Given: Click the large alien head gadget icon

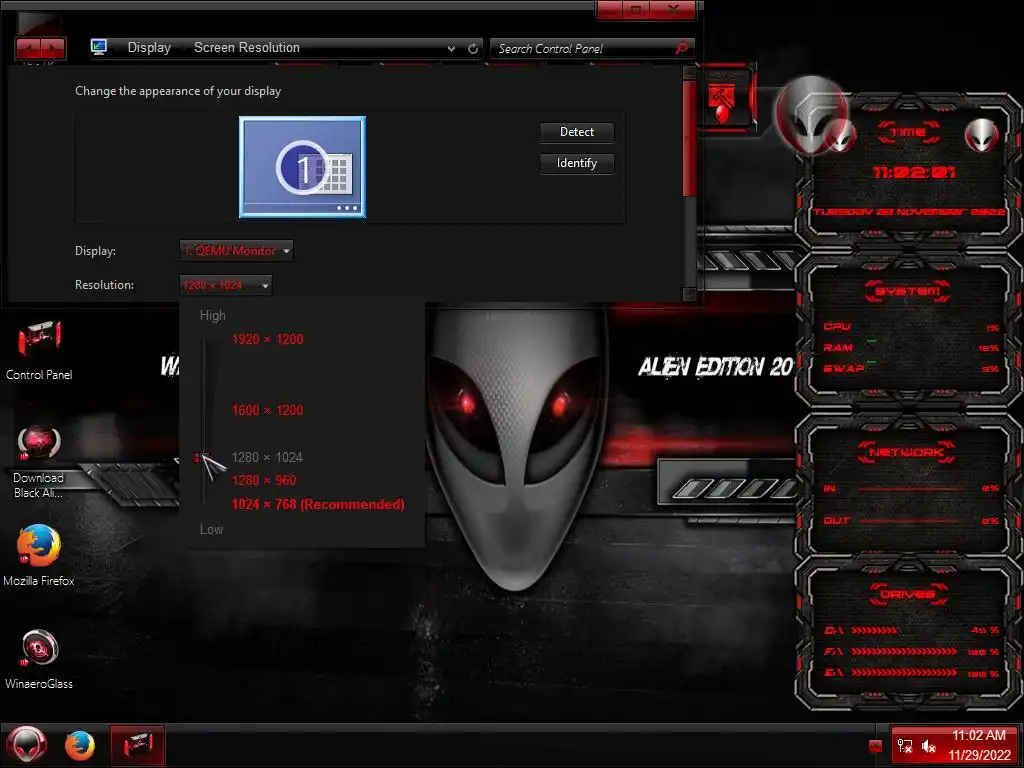Looking at the screenshot, I should (810, 114).
